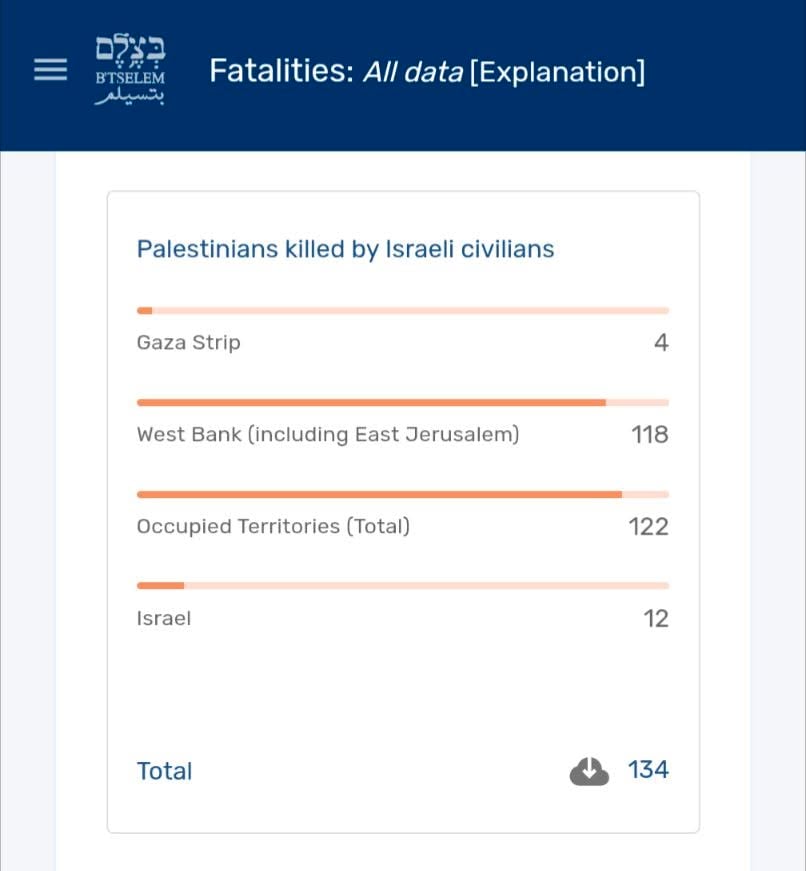Click the Occupied Territories progress bar
The width and height of the screenshot is (806, 871).
pos(403,494)
